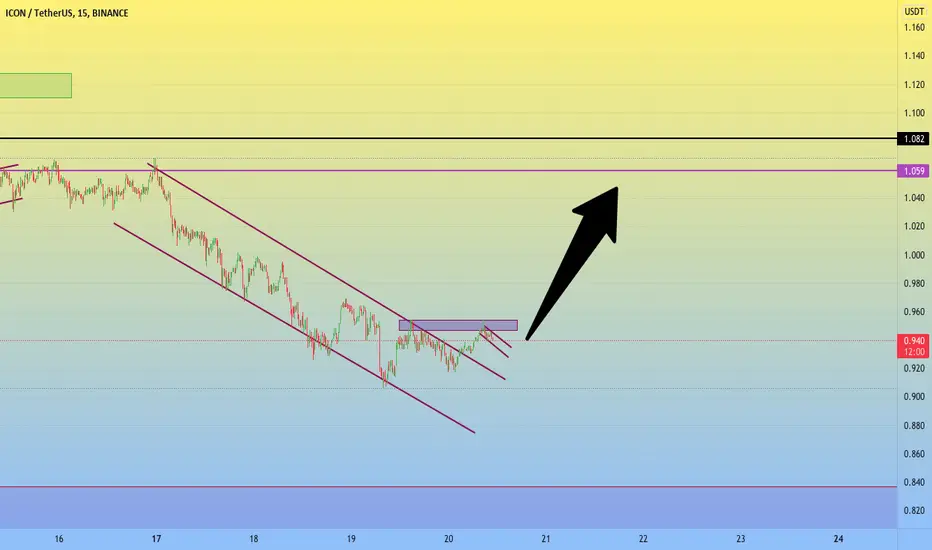Select the black 1.082 price label
Viewport: 932px width, 550px height.
click(914, 139)
